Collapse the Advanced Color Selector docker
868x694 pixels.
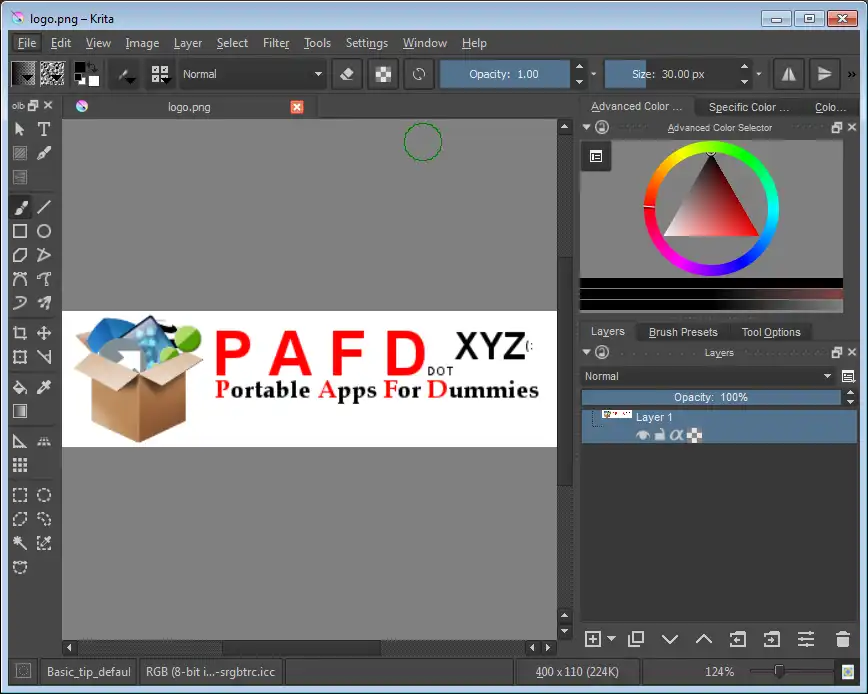click(586, 127)
